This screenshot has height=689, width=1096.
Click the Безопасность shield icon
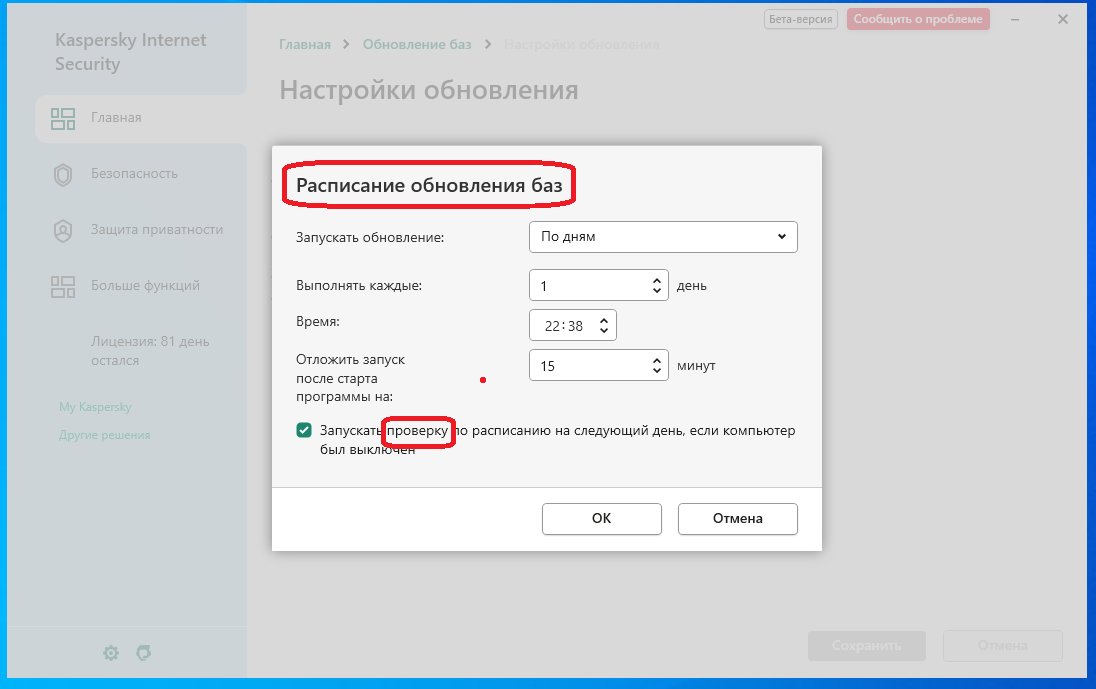63,175
